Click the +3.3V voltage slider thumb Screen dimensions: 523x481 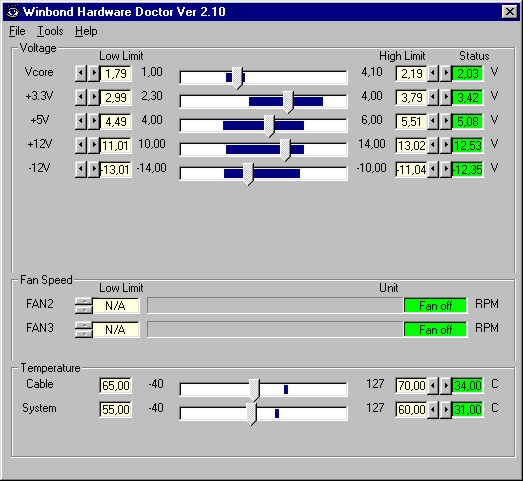289,101
